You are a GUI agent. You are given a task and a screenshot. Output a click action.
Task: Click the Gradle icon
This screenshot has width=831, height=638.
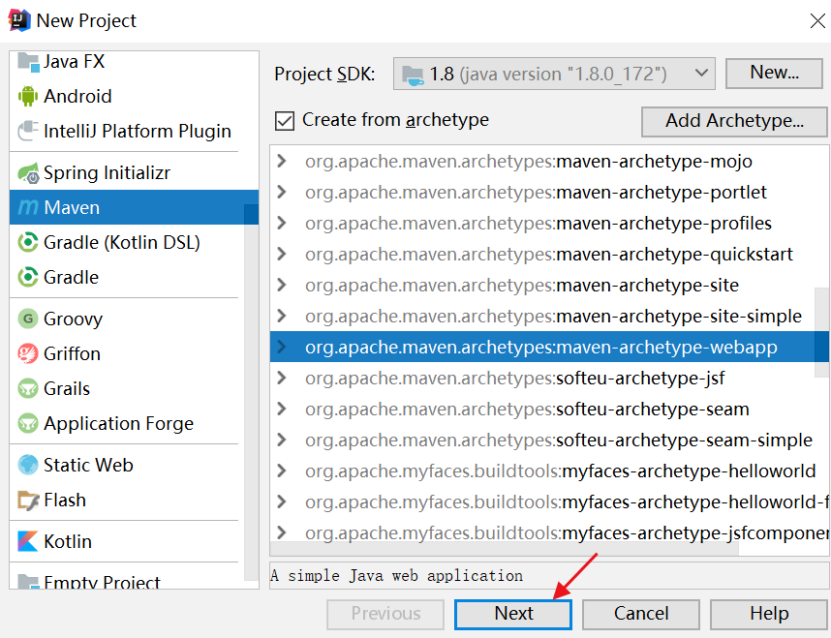pos(28,277)
